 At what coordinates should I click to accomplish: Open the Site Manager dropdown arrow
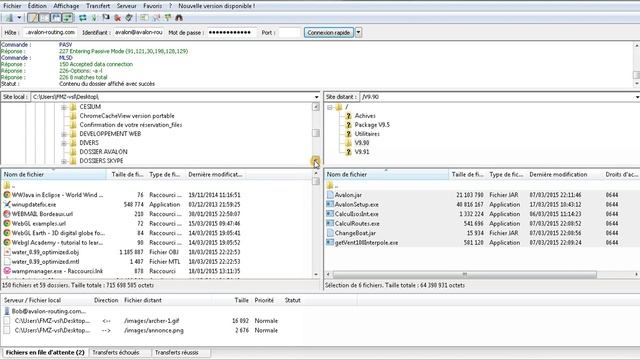tap(19, 18)
